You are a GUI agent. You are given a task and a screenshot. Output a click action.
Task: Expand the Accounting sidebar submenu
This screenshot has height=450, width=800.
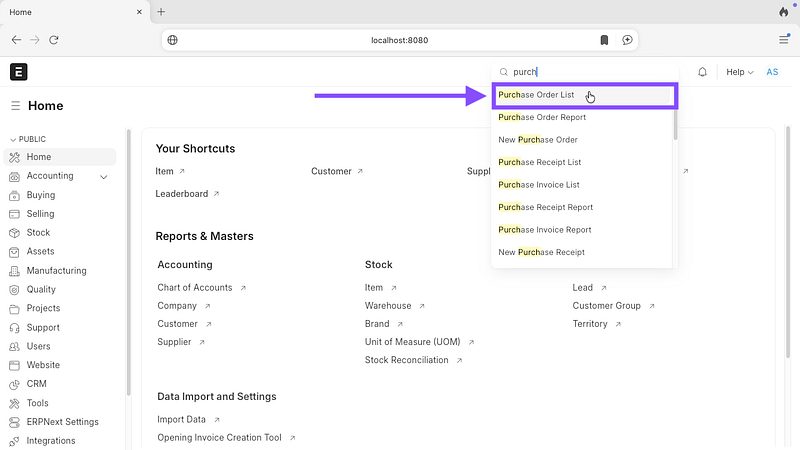pyautogui.click(x=104, y=177)
